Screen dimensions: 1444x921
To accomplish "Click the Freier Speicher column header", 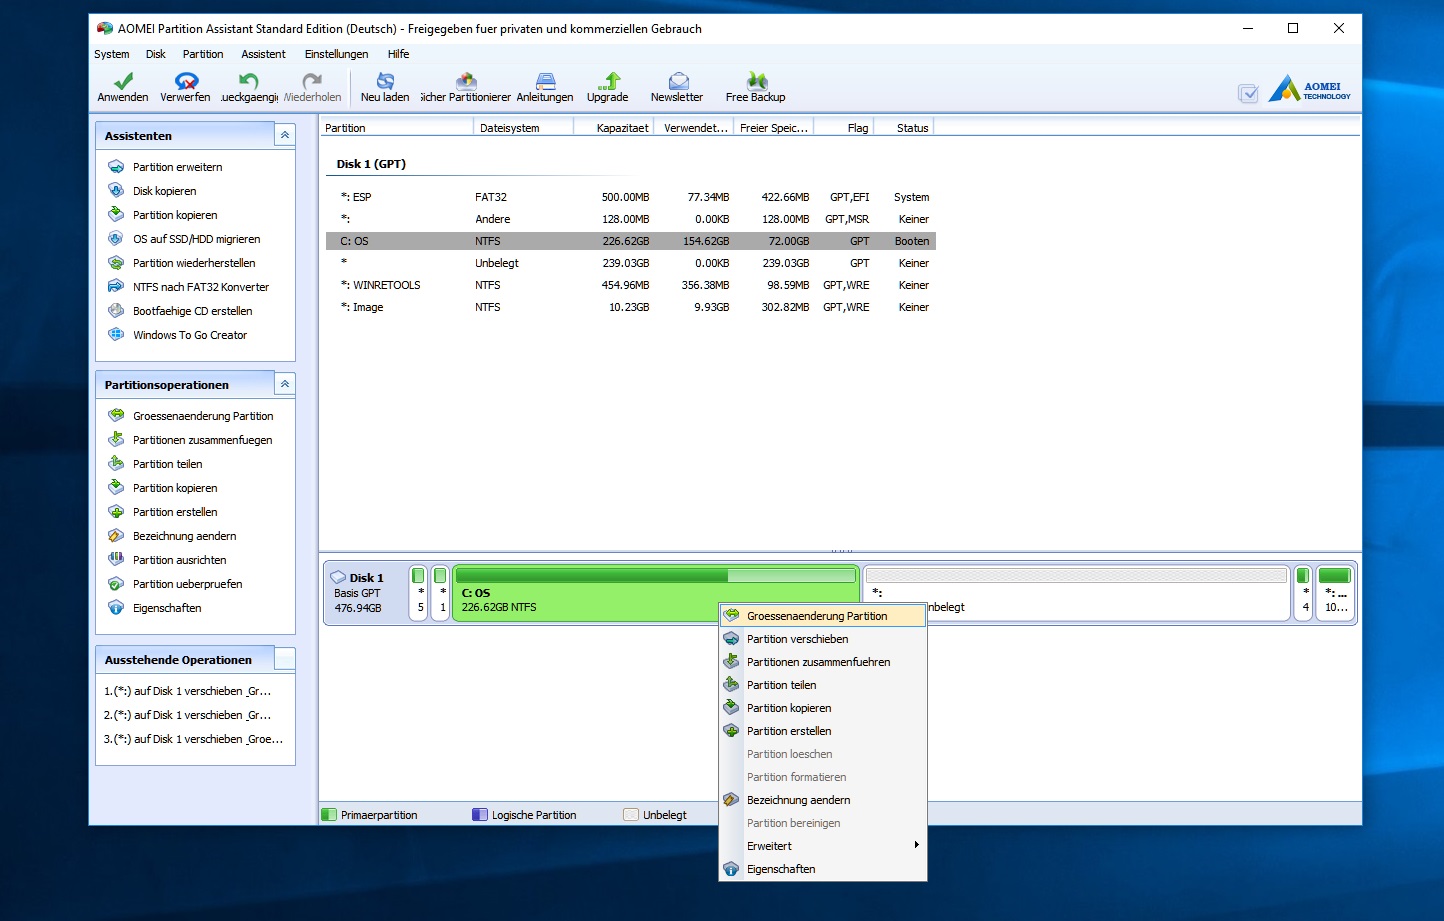I will (774, 128).
